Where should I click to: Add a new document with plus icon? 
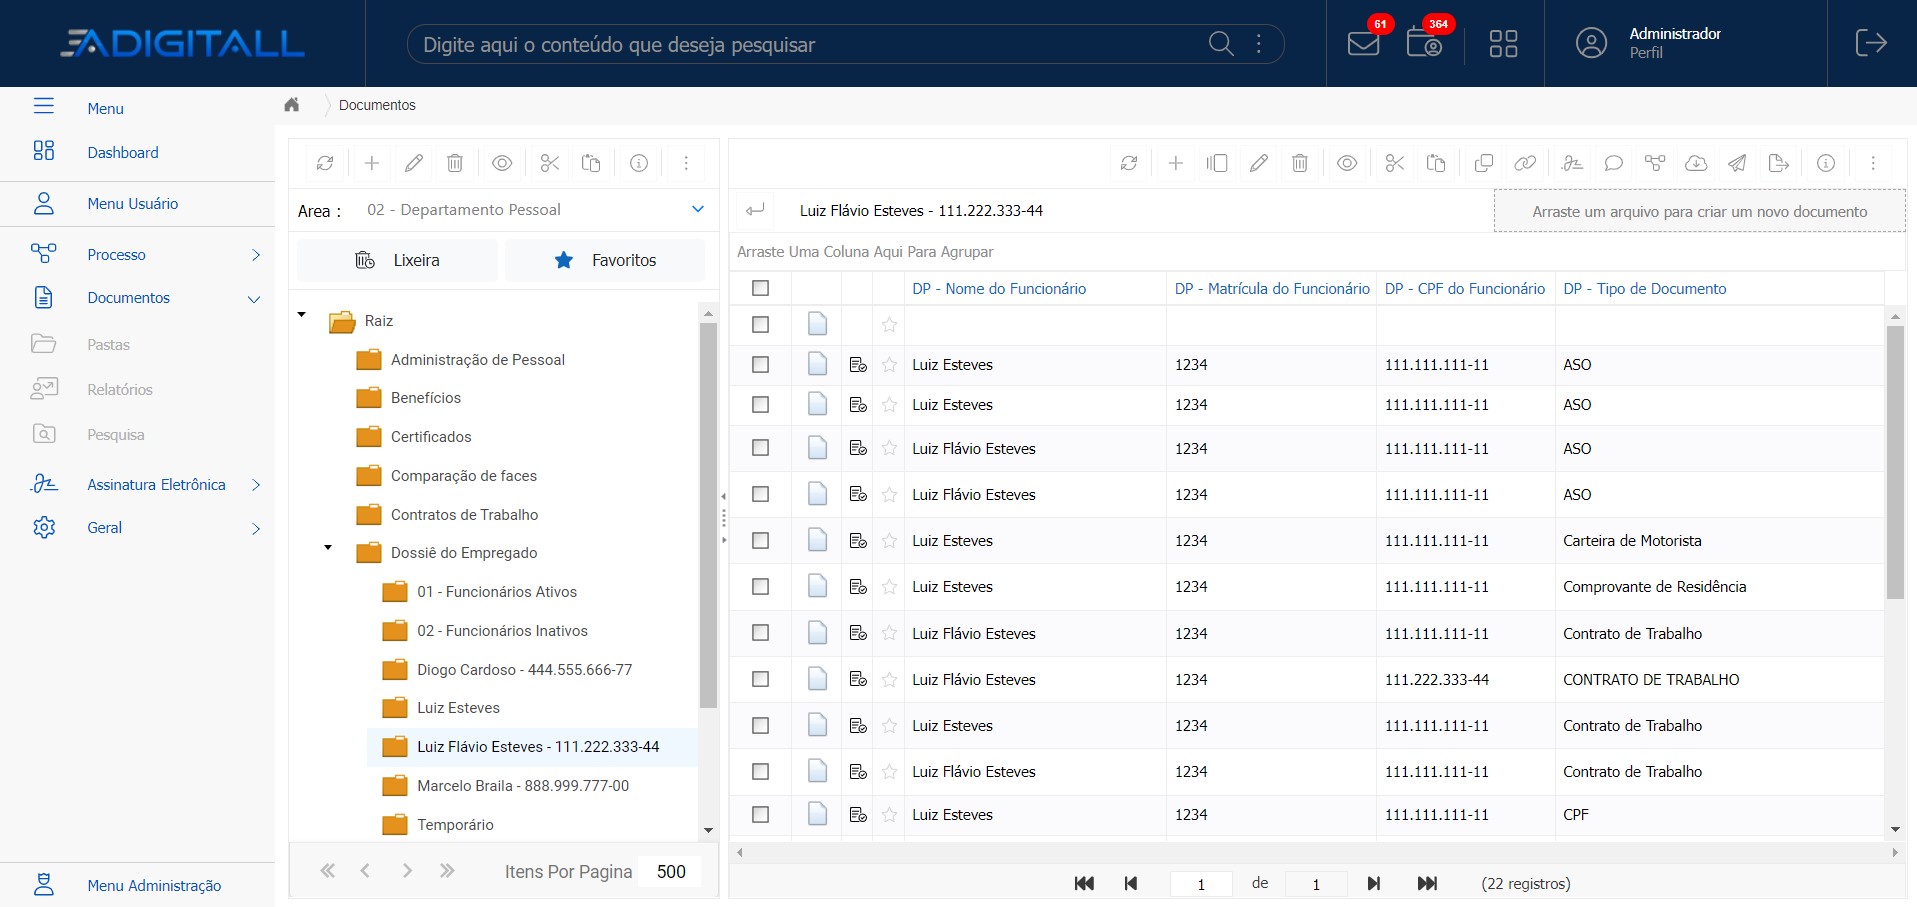click(x=1176, y=163)
